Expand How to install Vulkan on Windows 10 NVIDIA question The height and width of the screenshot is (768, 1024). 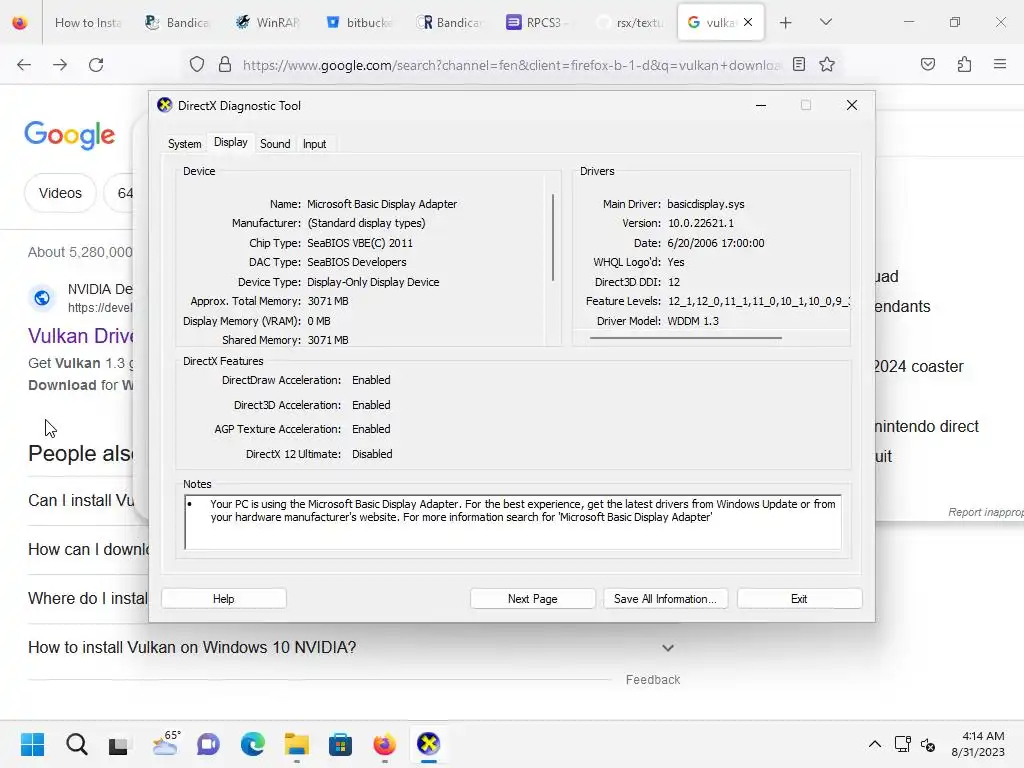(351, 647)
